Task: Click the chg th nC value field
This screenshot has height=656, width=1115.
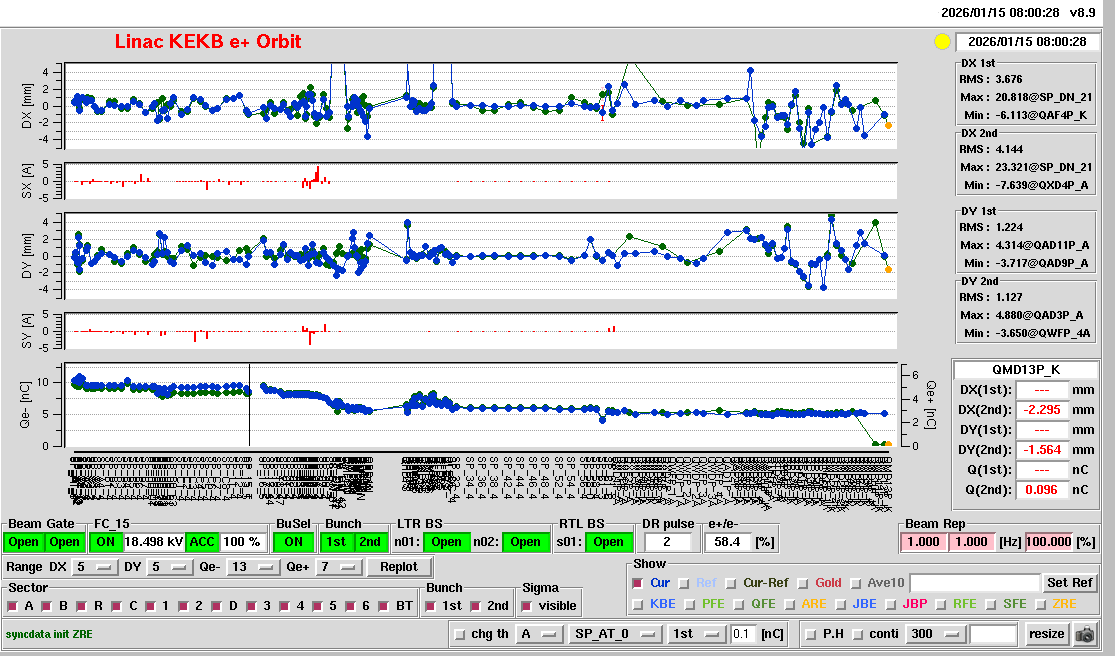Action: [743, 634]
